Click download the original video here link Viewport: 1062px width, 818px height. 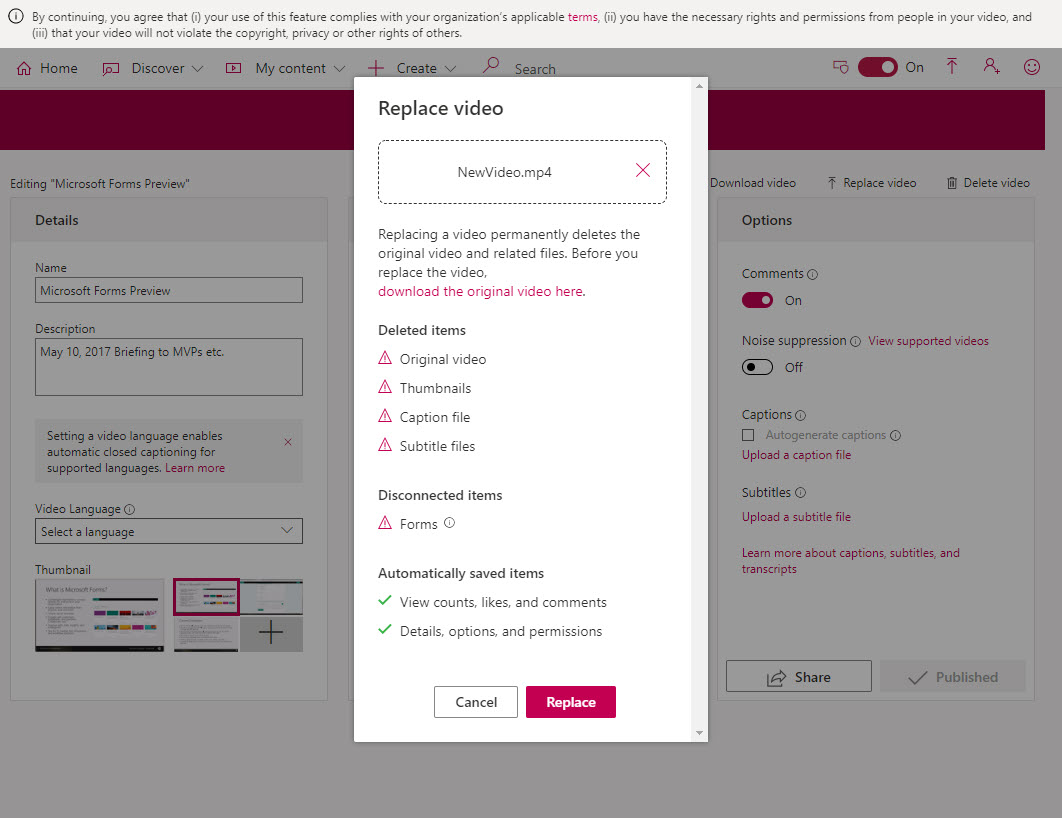[x=480, y=291]
